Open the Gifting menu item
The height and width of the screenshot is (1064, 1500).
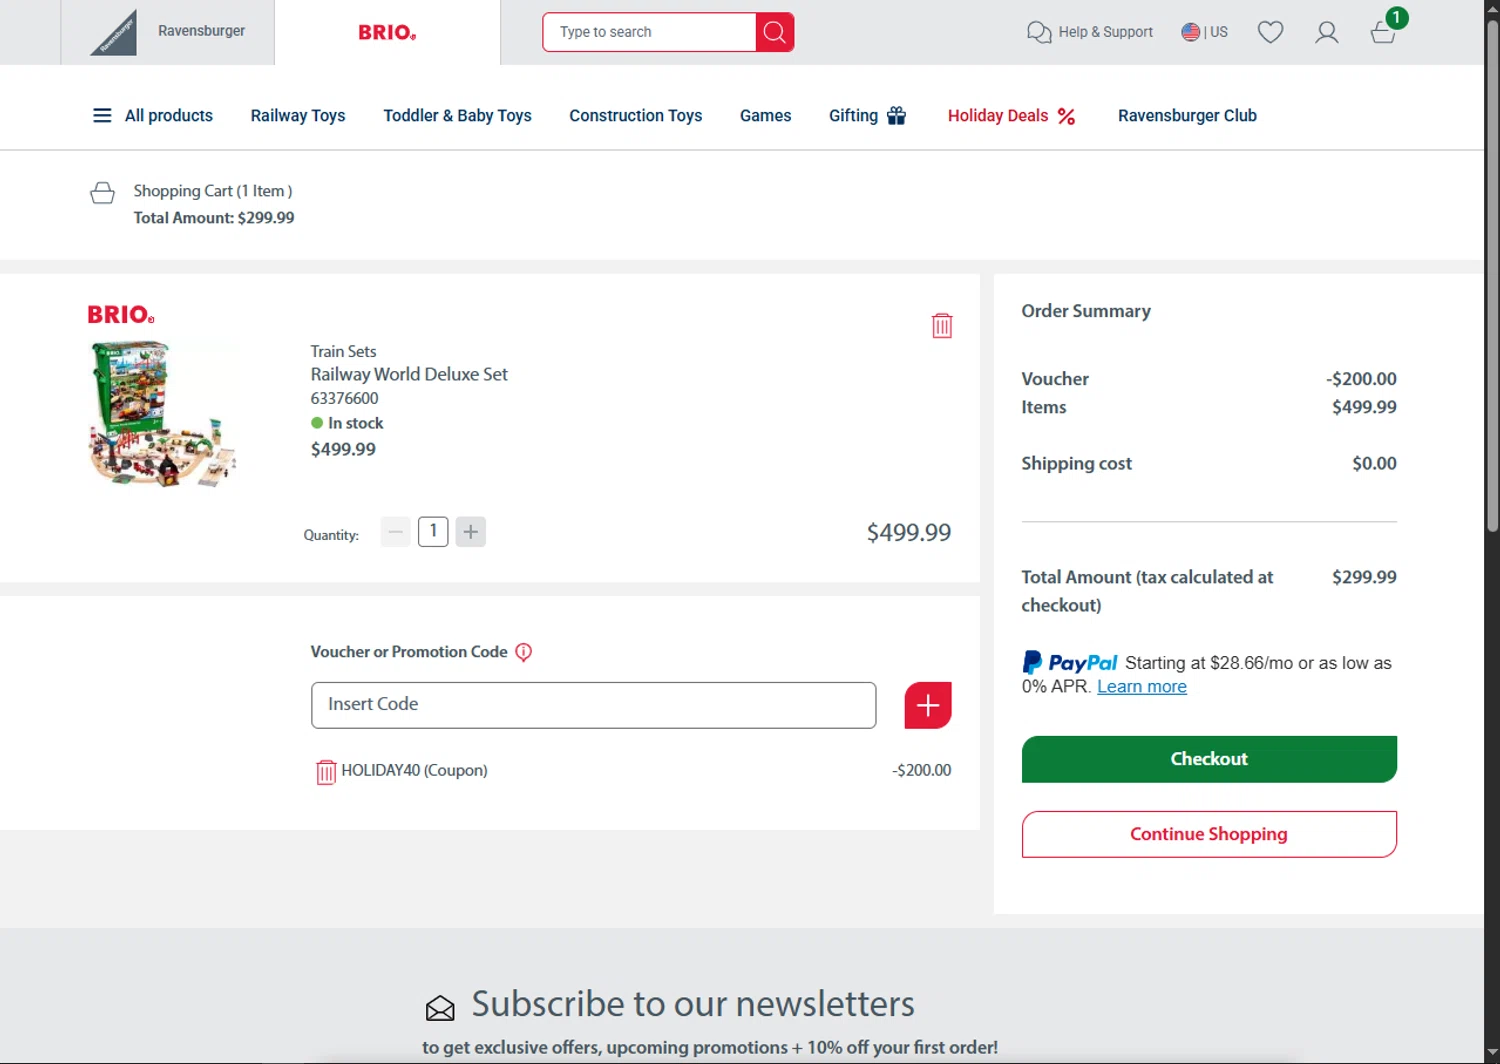(x=867, y=116)
